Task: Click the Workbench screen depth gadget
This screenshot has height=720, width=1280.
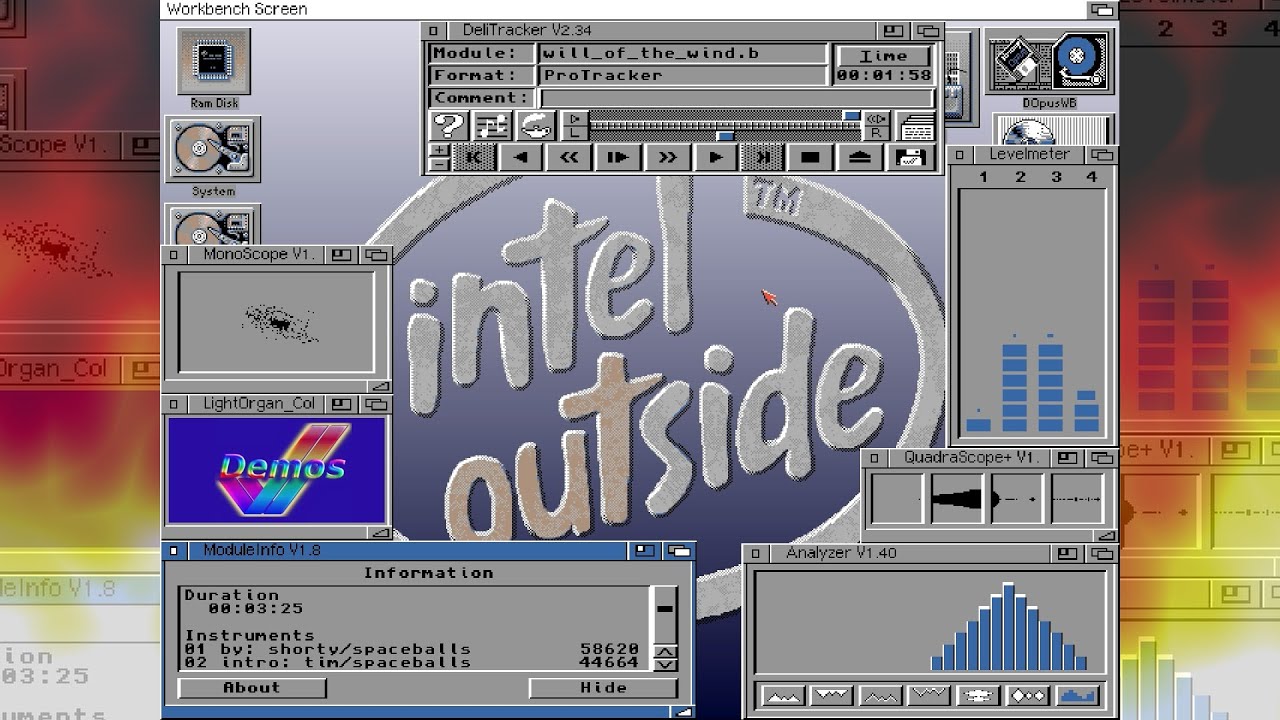Action: pos(1101,9)
